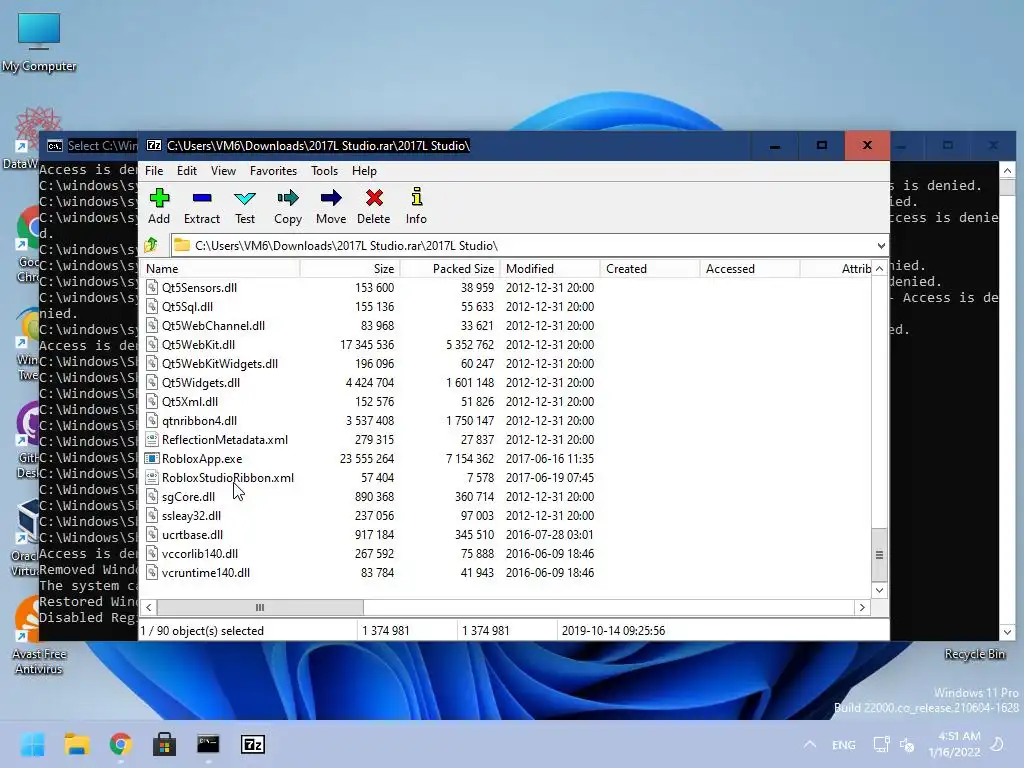Click the RobloxApp.exe file icon
The image size is (1024, 768).
(152, 458)
